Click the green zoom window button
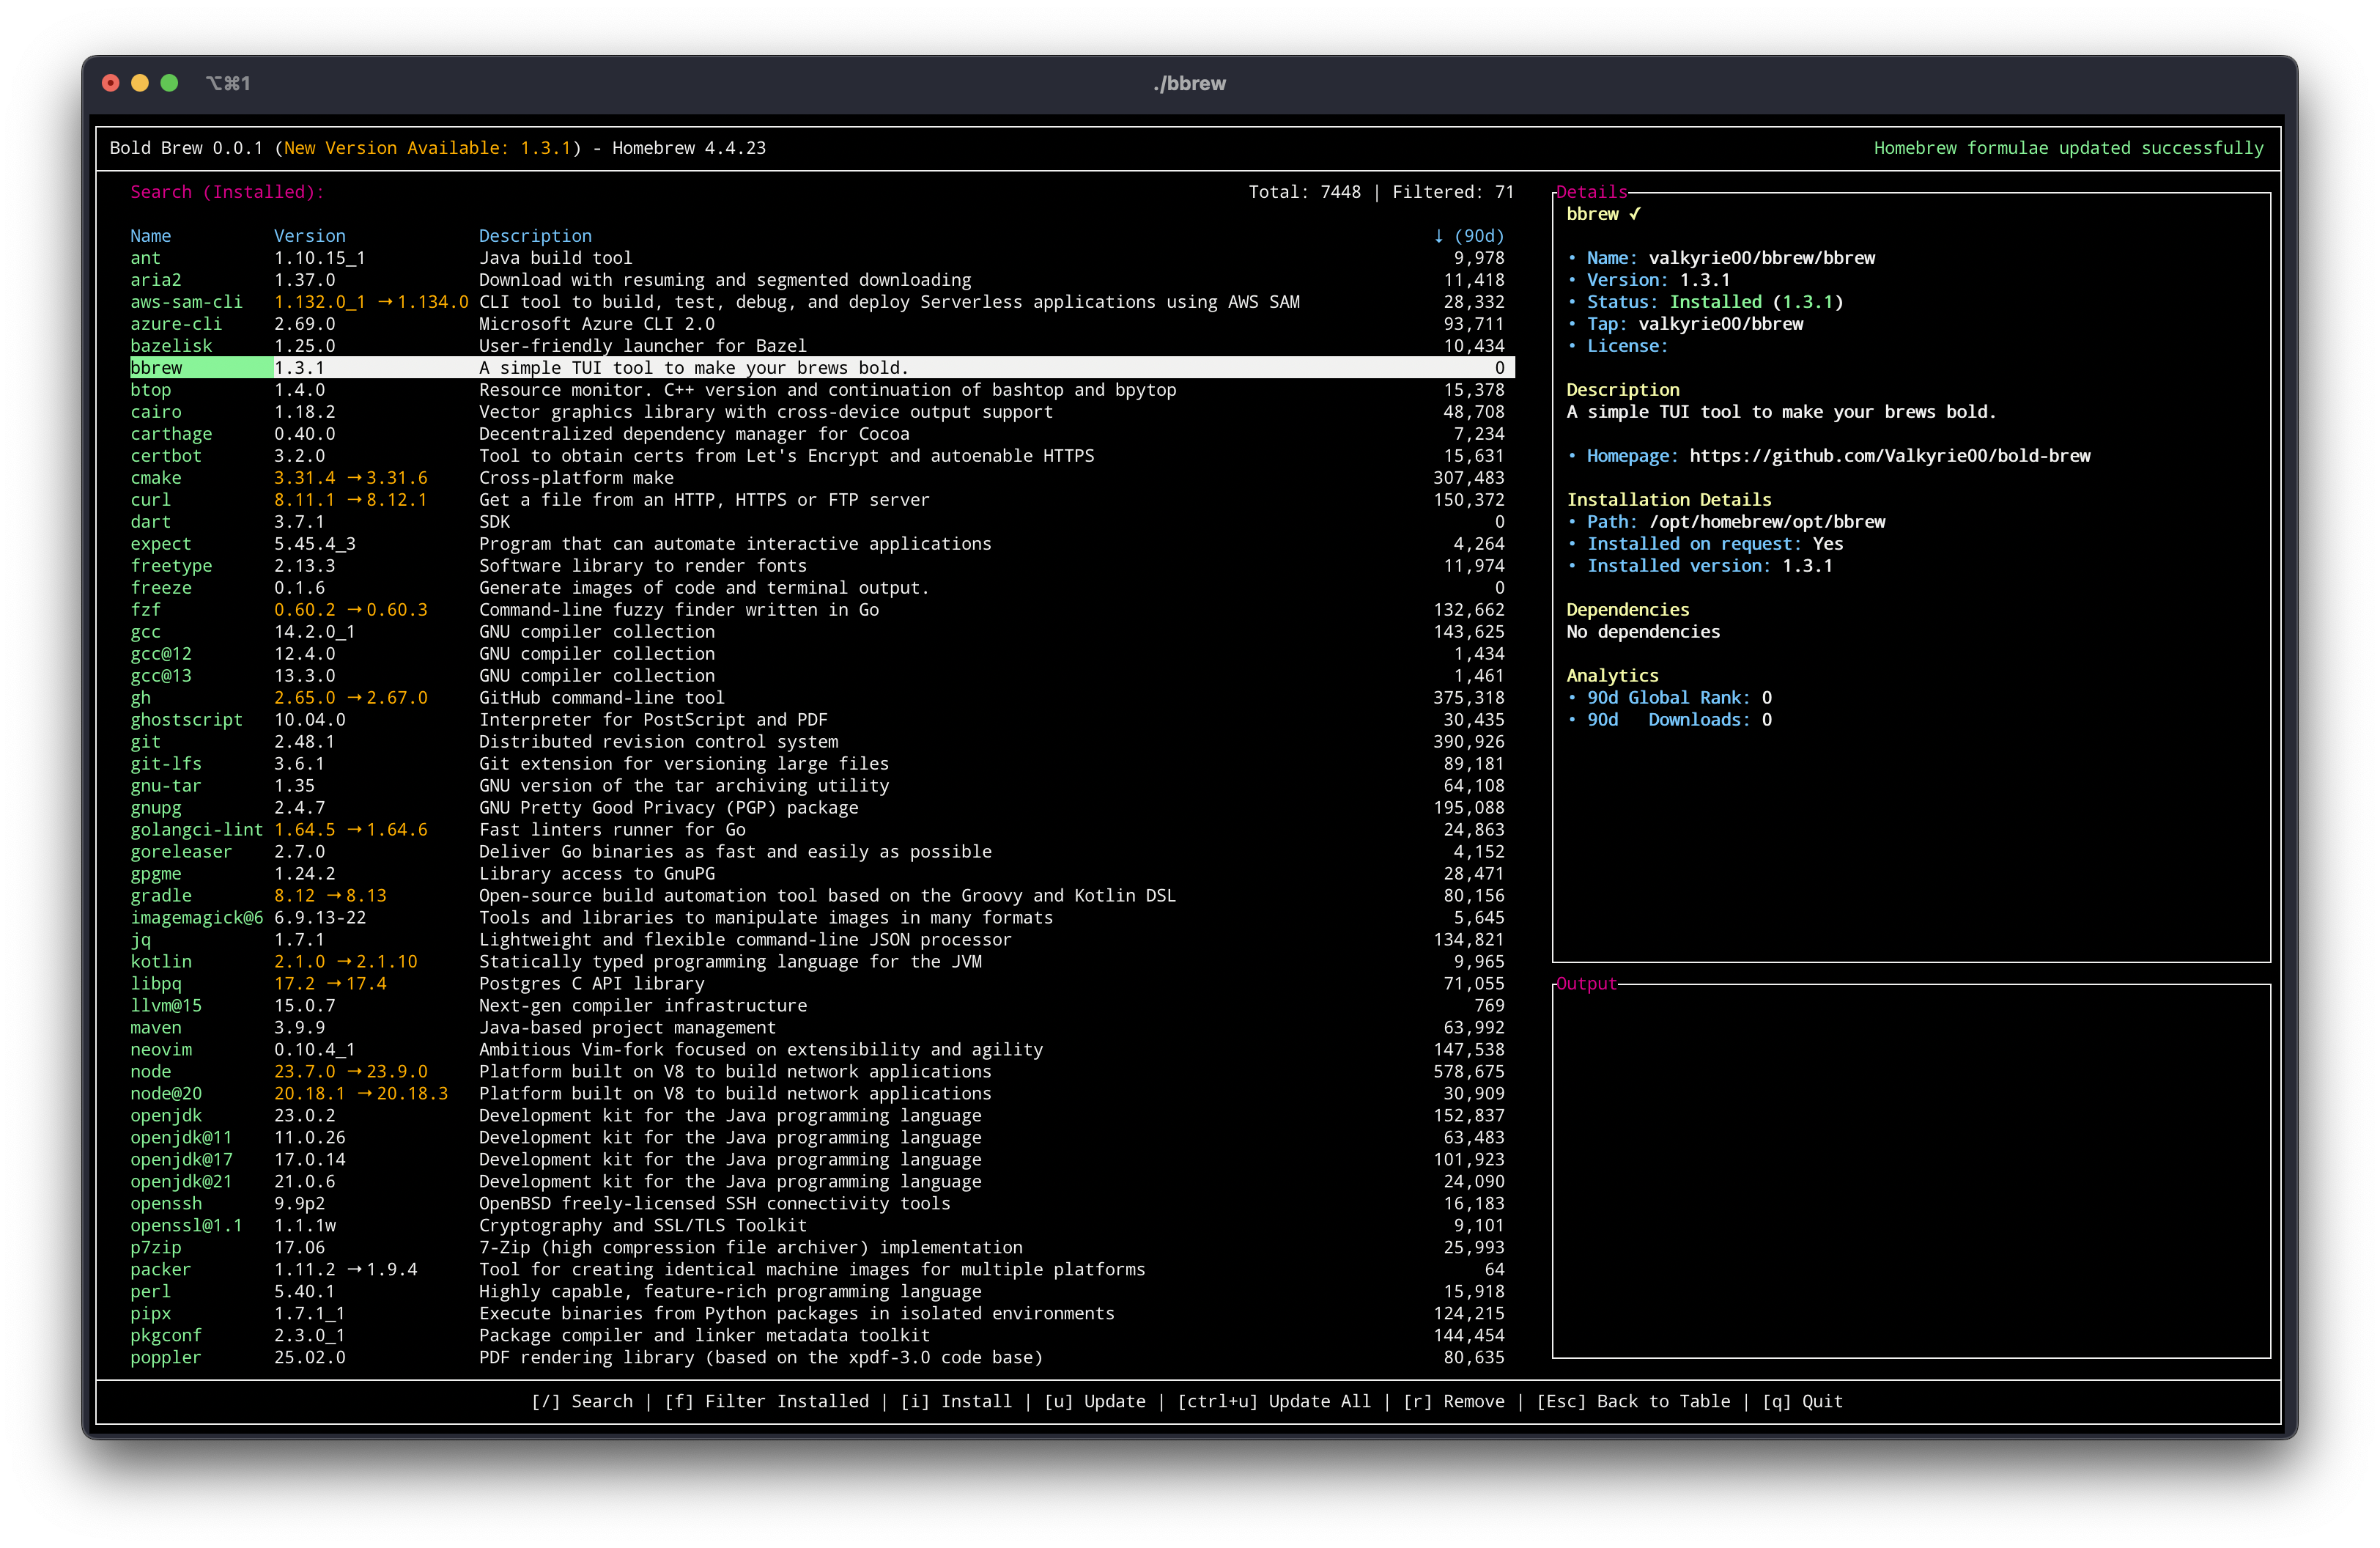This screenshot has width=2380, height=1548. pyautogui.click(x=169, y=83)
